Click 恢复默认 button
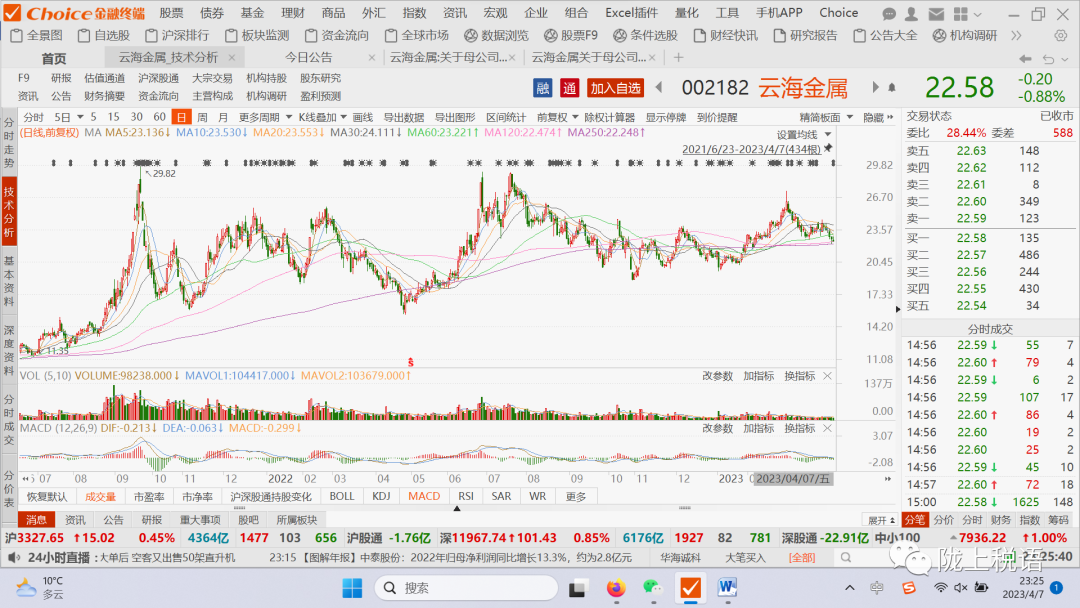This screenshot has width=1080, height=608. (x=48, y=496)
